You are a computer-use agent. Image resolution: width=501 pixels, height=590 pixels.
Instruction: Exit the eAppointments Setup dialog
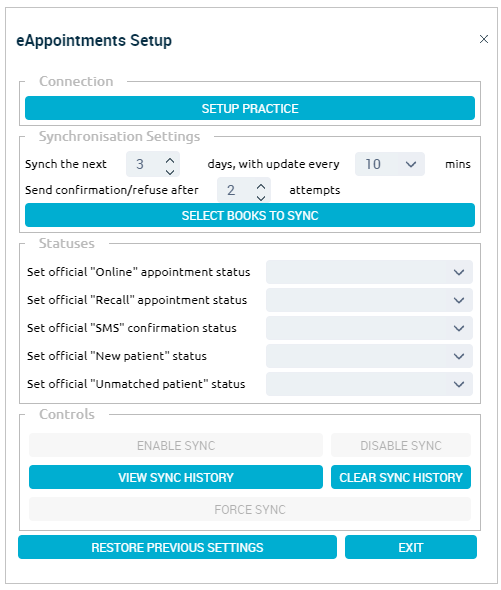tap(411, 547)
